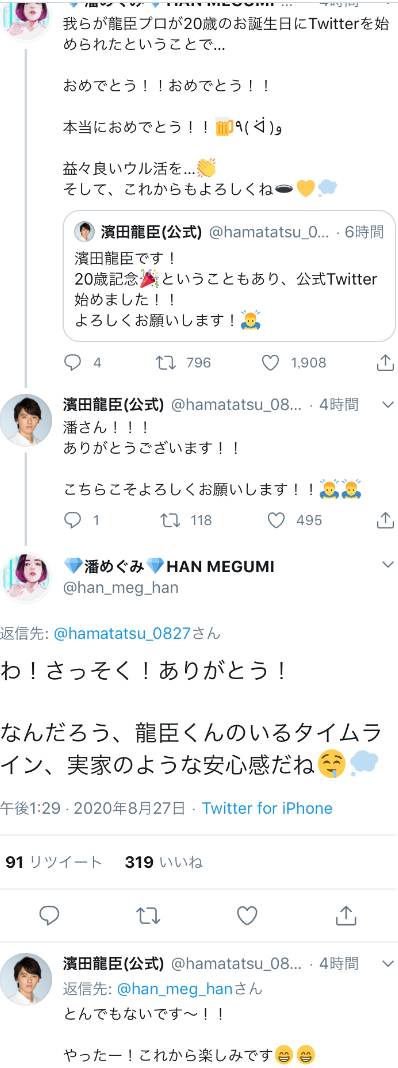Click the heart icon under main tweet
The image size is (398, 1068).
[x=247, y=915]
